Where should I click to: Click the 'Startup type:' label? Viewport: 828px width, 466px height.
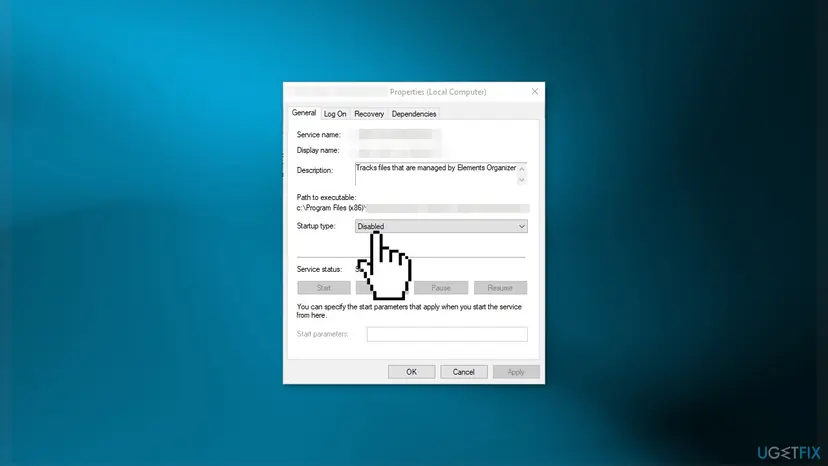point(316,226)
